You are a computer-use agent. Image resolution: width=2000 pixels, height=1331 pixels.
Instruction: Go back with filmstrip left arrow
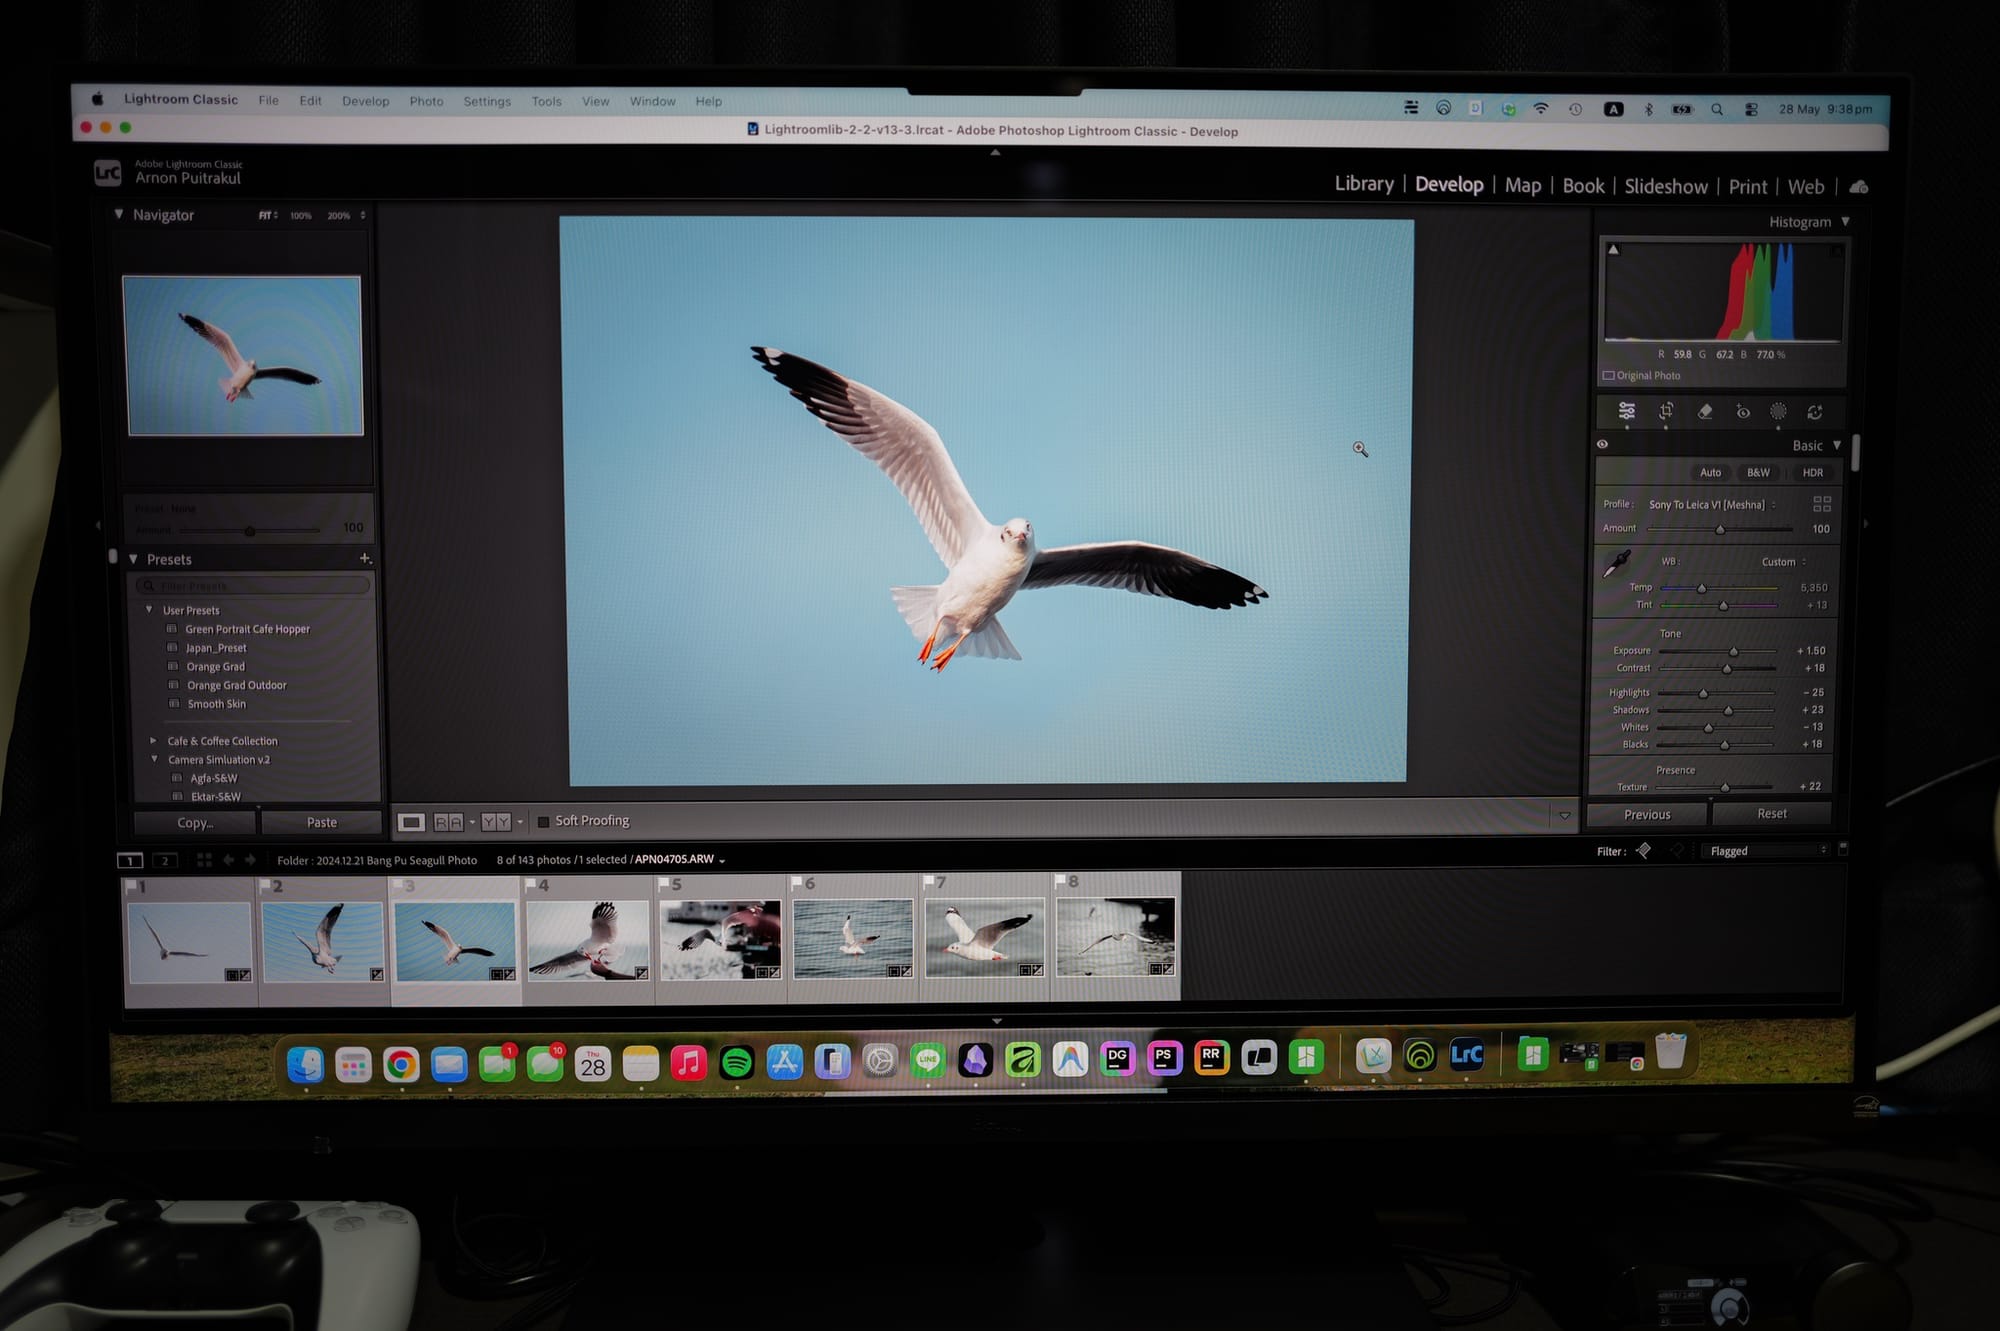(228, 860)
